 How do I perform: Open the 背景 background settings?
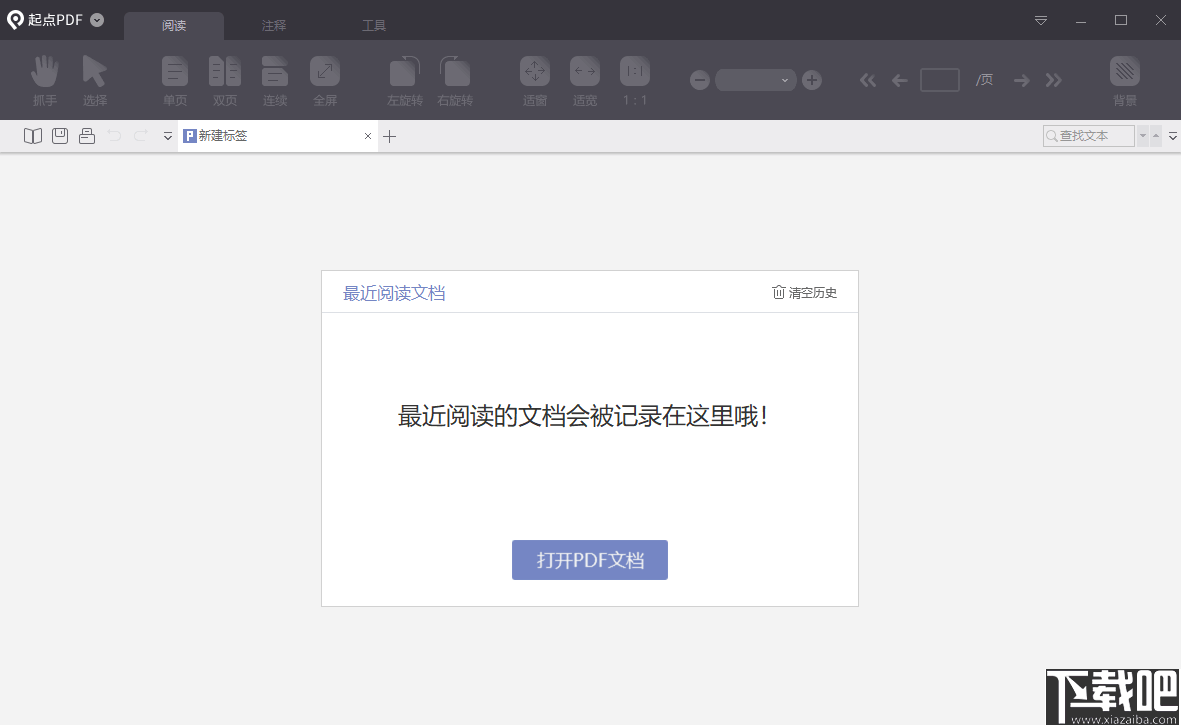click(1124, 80)
